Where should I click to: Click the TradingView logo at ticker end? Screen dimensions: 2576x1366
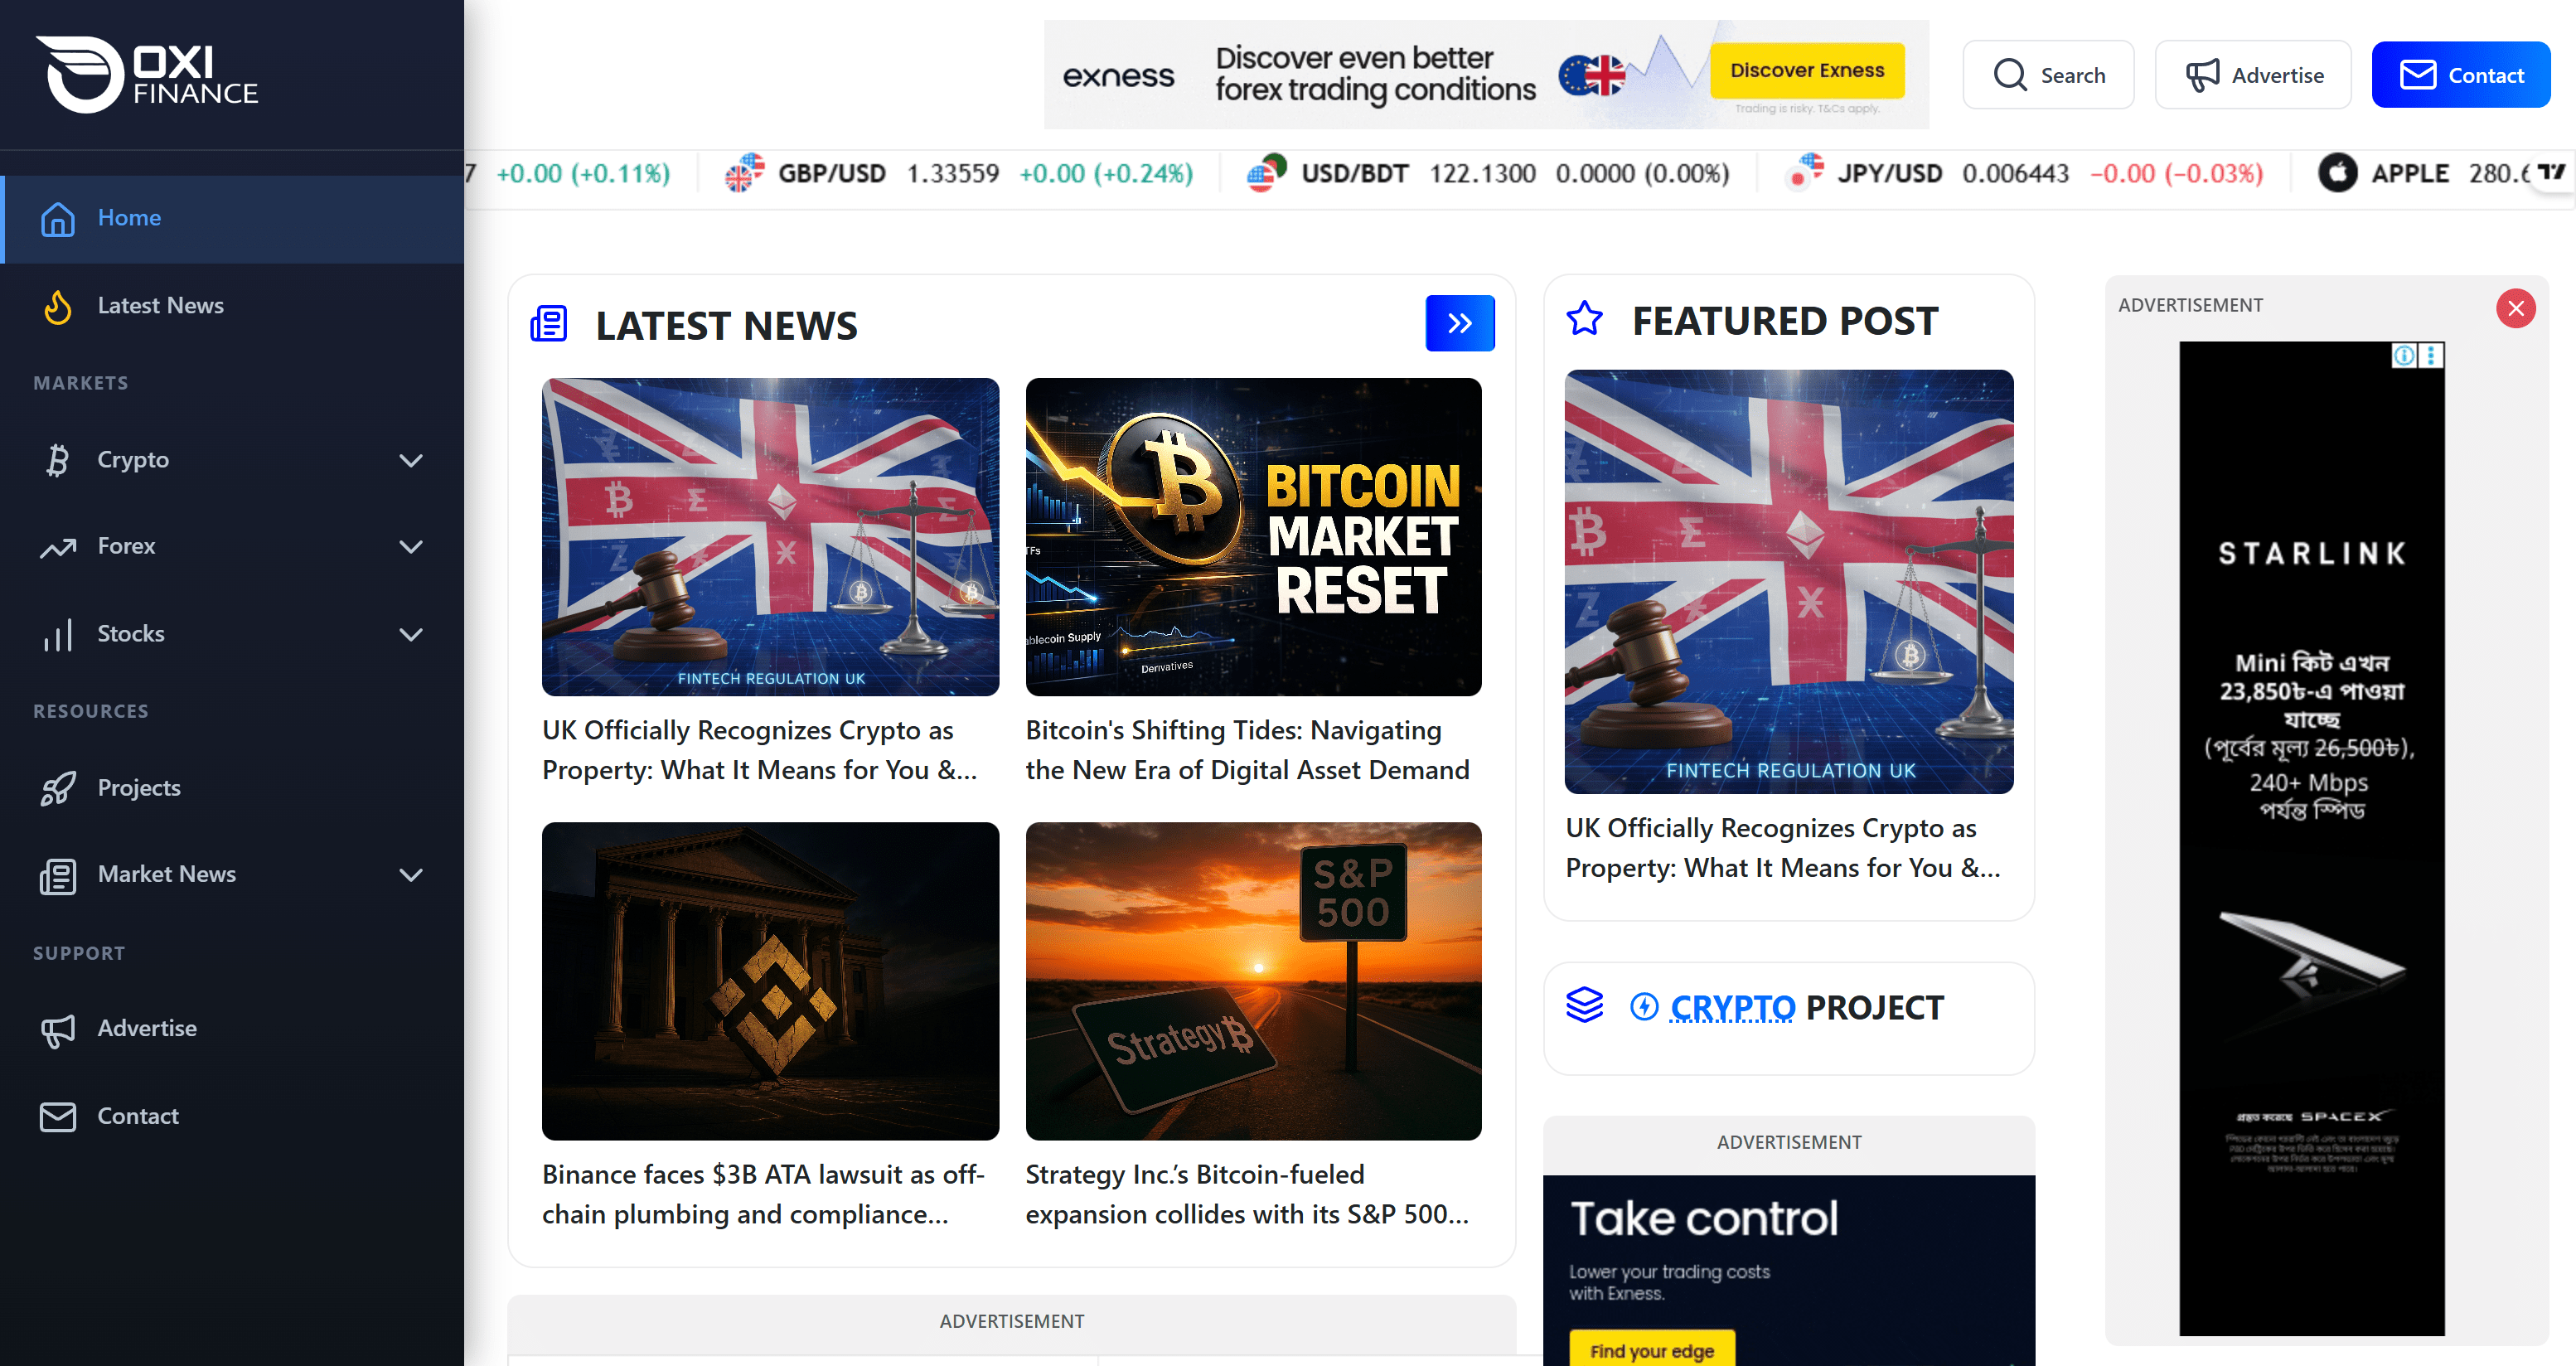(2551, 172)
